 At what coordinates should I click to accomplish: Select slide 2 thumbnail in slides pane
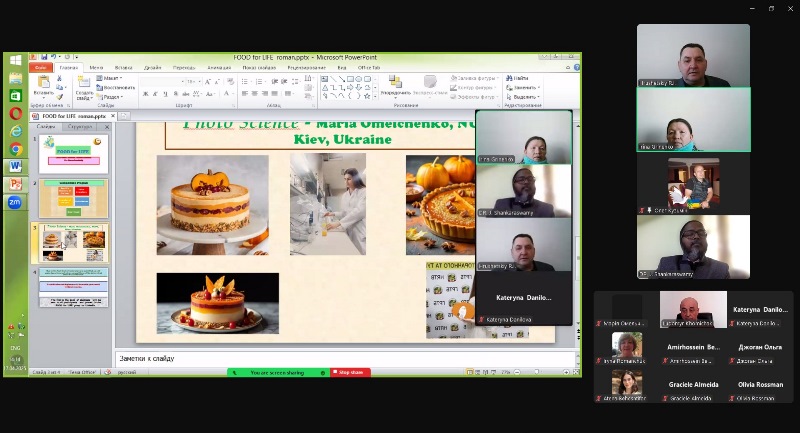tap(73, 198)
